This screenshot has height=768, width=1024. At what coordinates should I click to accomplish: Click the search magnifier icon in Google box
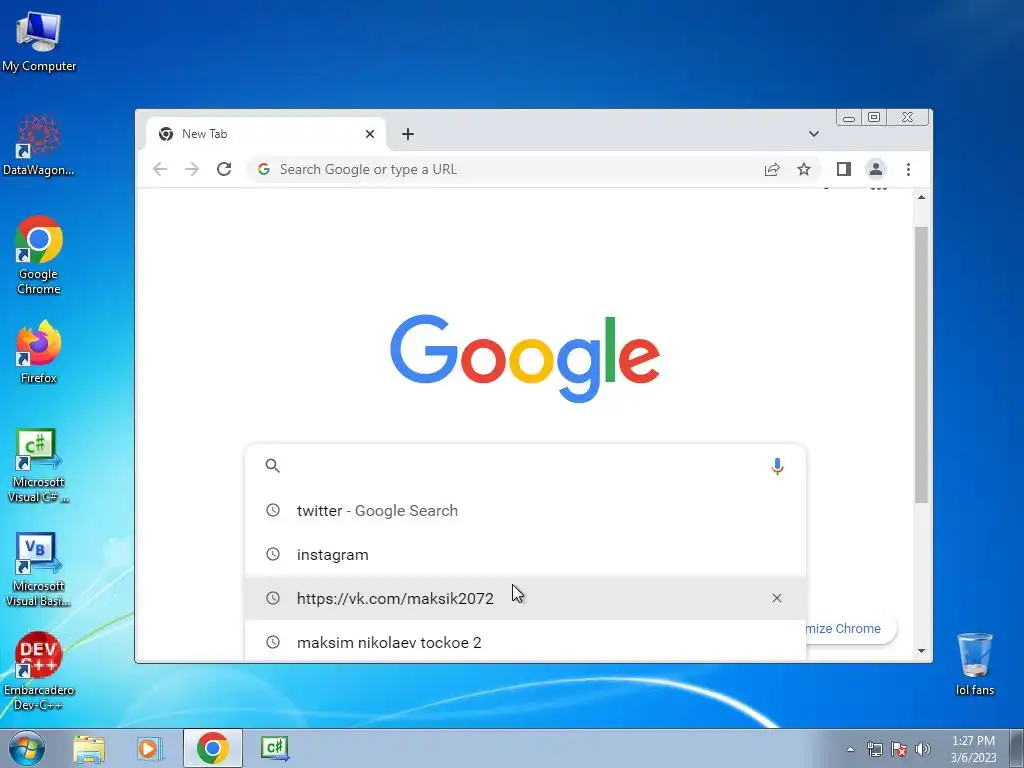273,466
